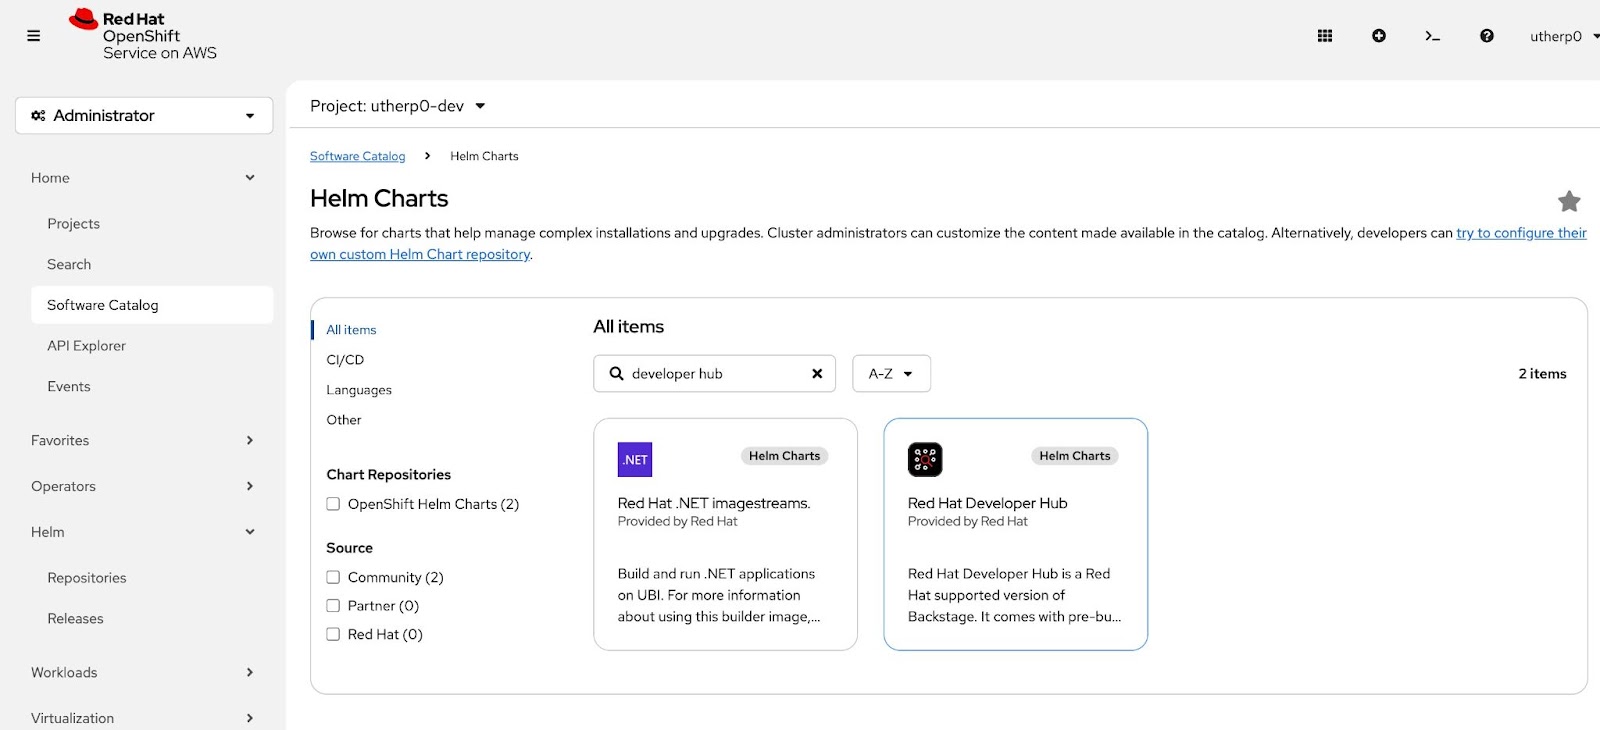The height and width of the screenshot is (730, 1600).
Task: Tick the Red Hat source checkbox
Action: click(333, 634)
